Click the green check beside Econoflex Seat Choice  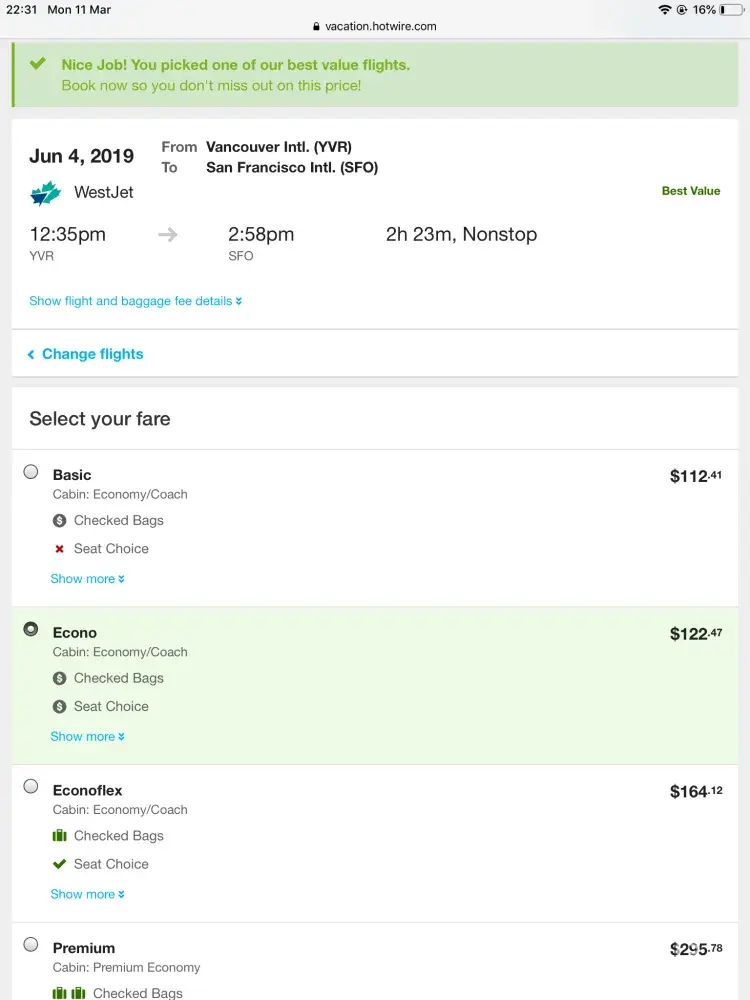60,864
